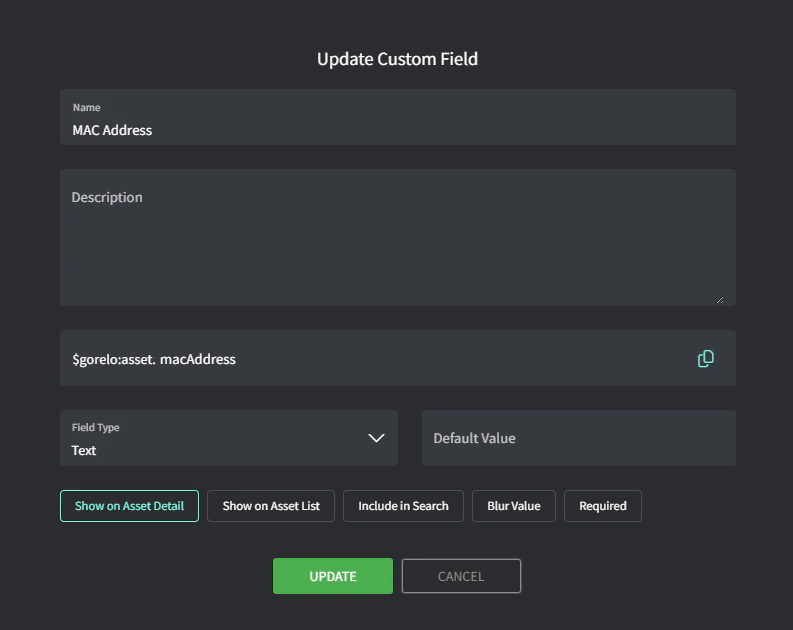
Task: Open the Field Type dropdown
Action: (229, 438)
